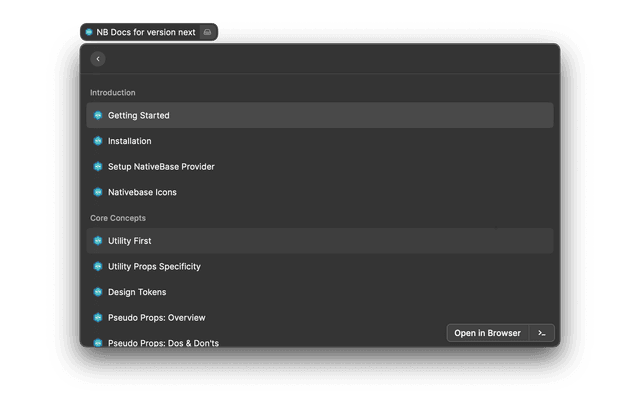The image size is (640, 400).
Task: Open the Installation doc entry
Action: click(130, 141)
